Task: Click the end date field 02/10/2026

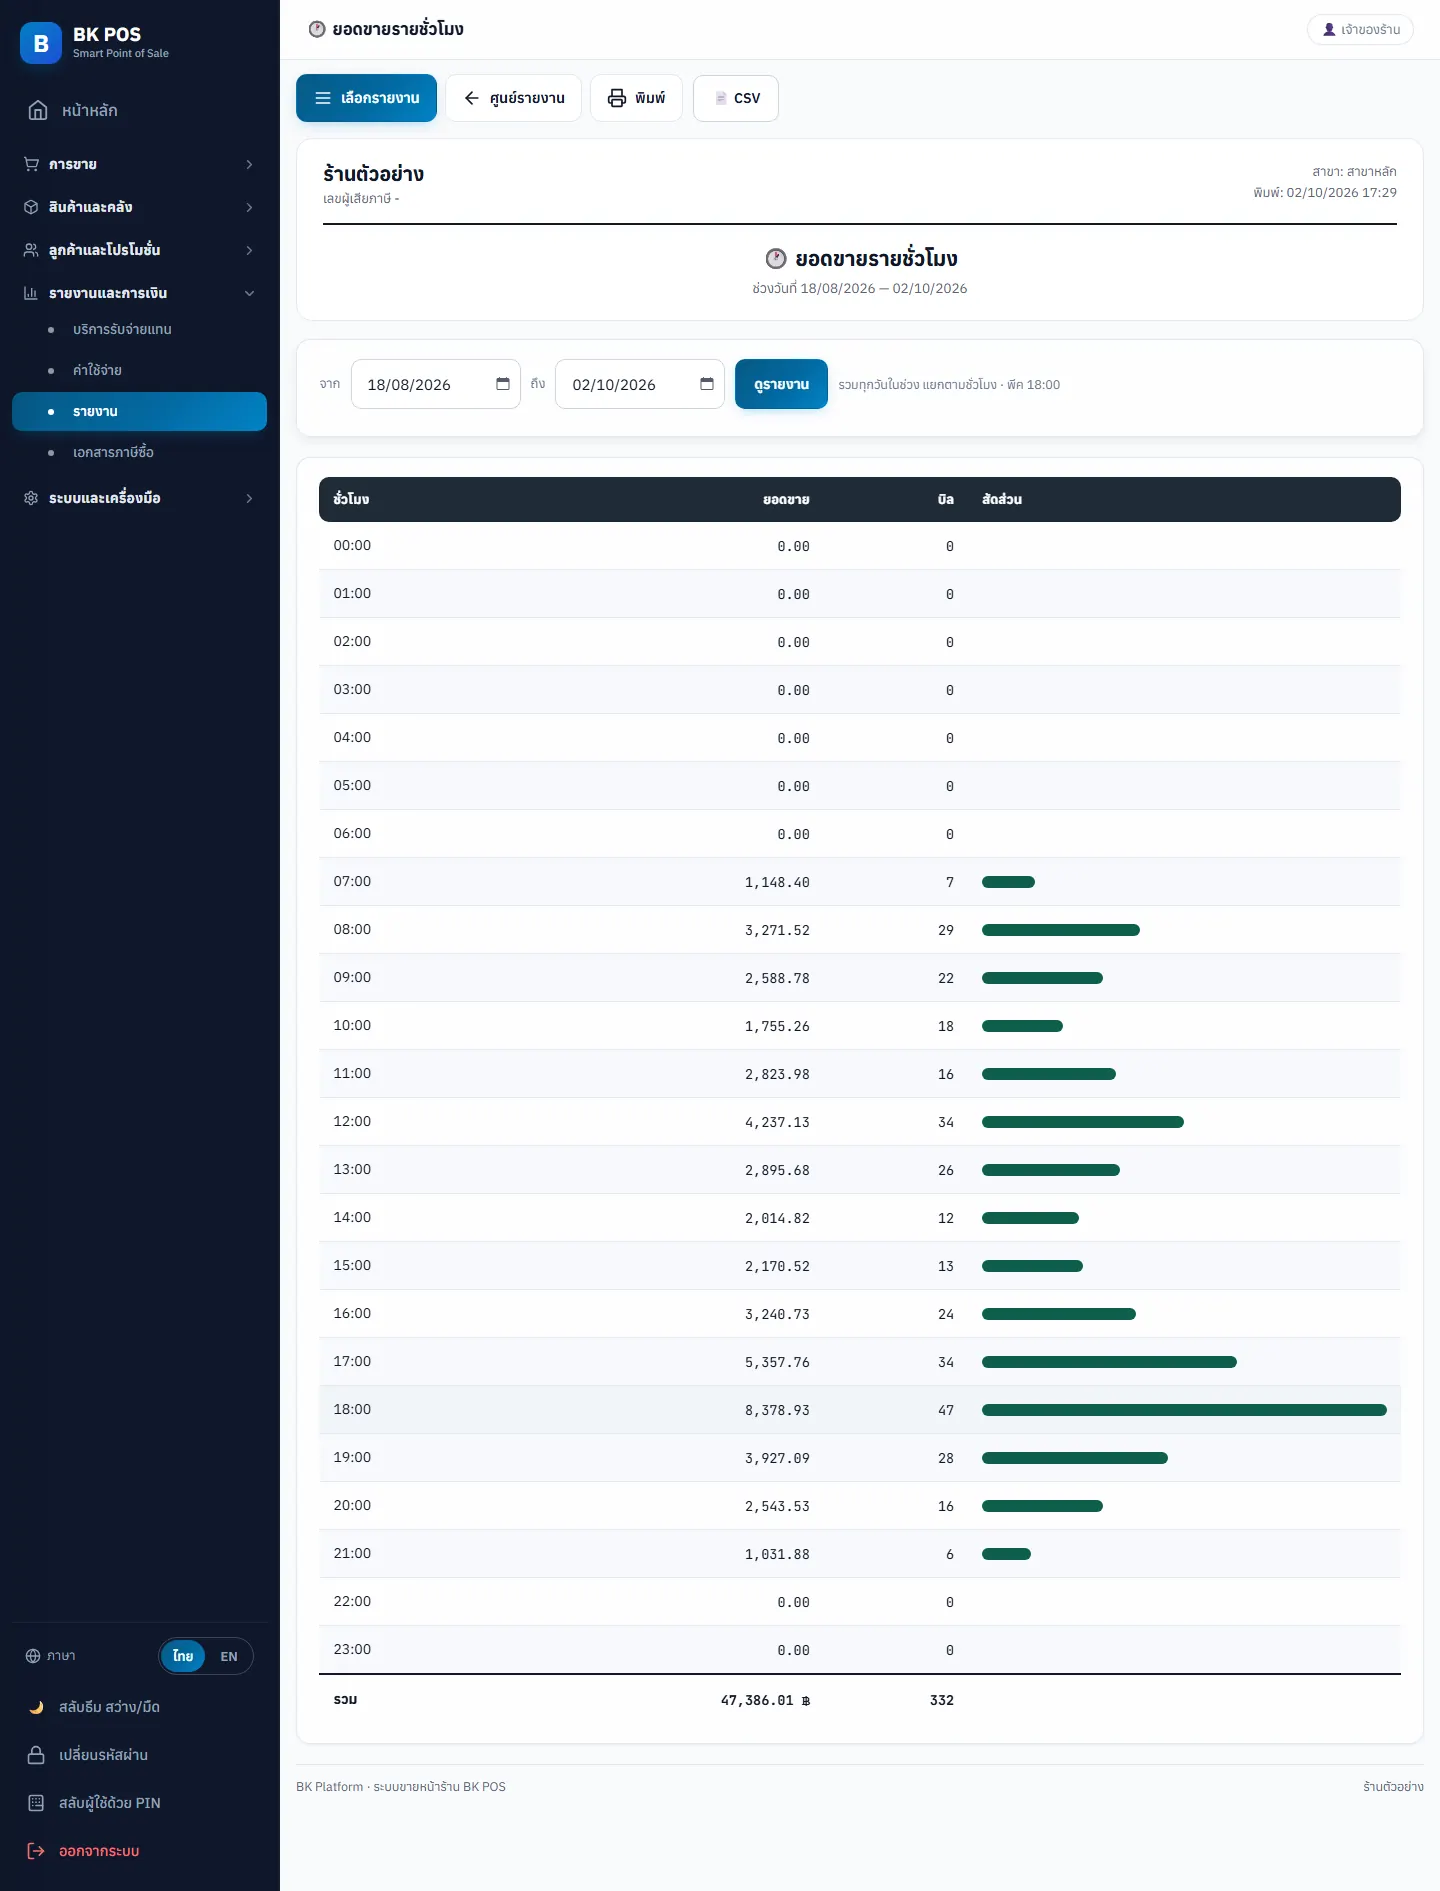Action: click(x=640, y=384)
